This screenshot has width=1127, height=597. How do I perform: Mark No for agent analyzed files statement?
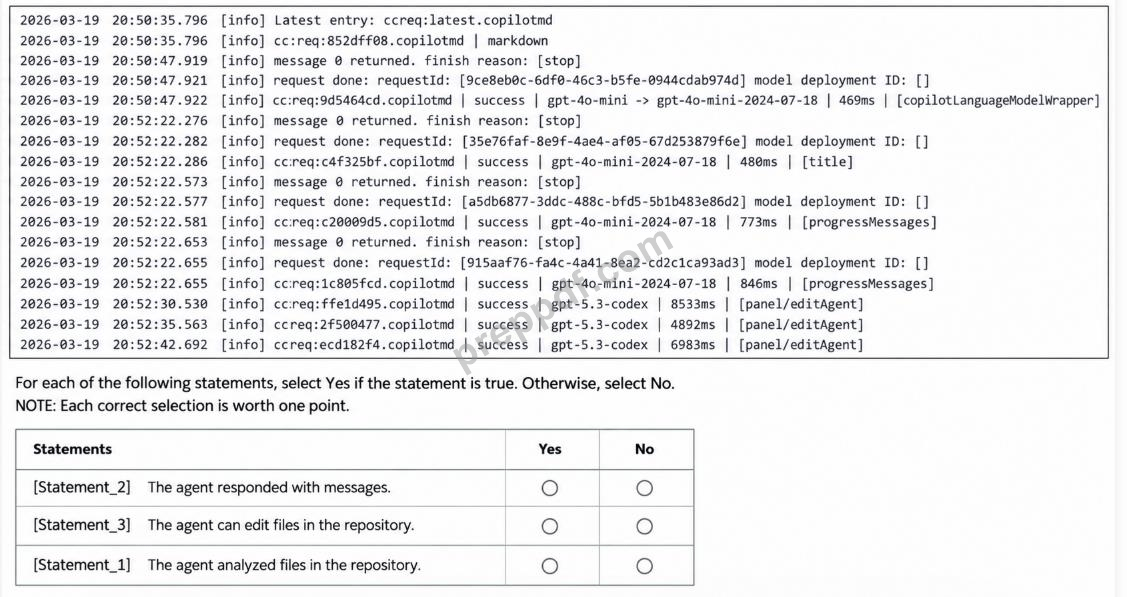645,566
